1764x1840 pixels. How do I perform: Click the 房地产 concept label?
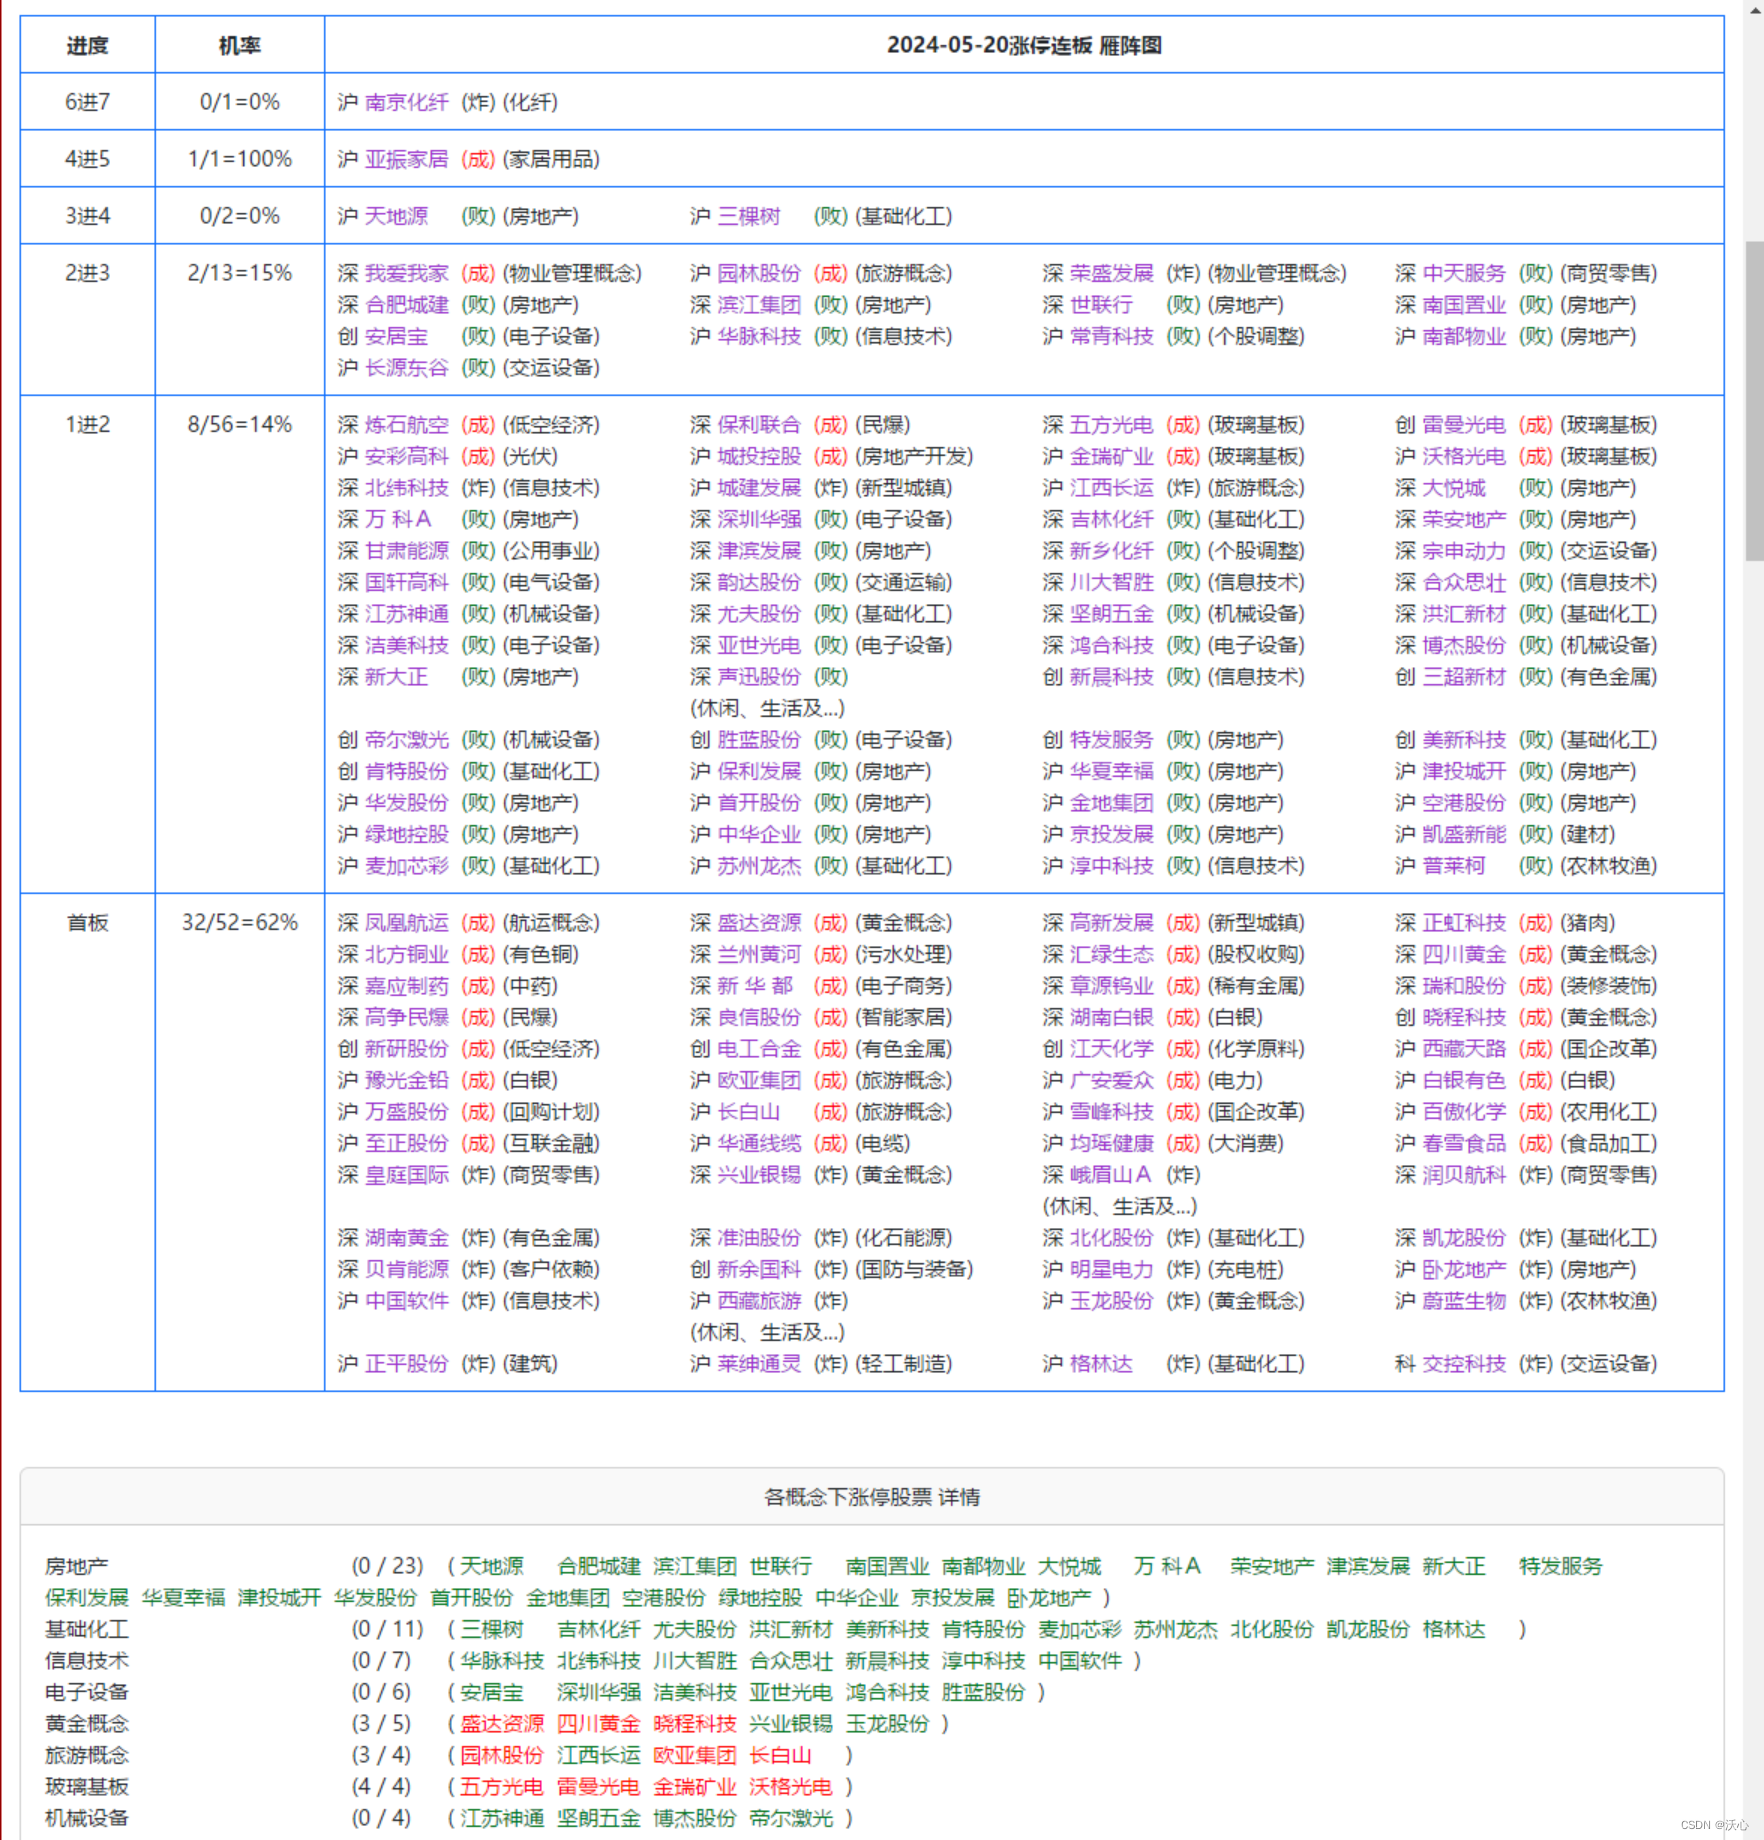point(77,1566)
